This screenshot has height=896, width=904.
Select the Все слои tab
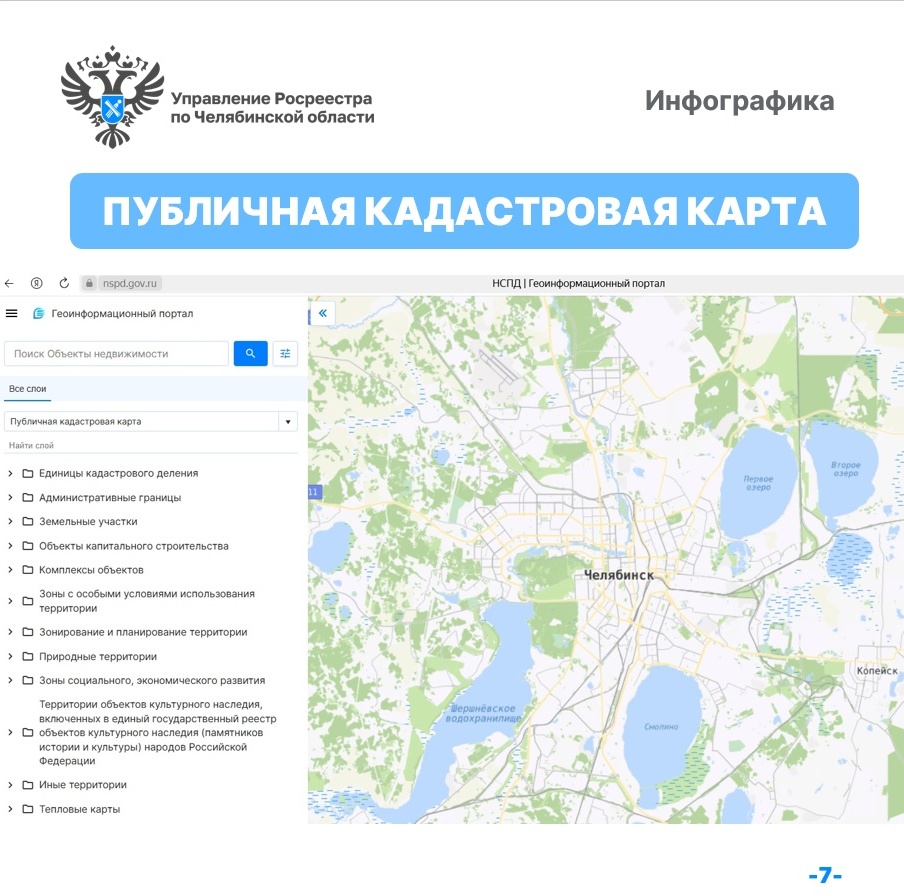coord(27,389)
